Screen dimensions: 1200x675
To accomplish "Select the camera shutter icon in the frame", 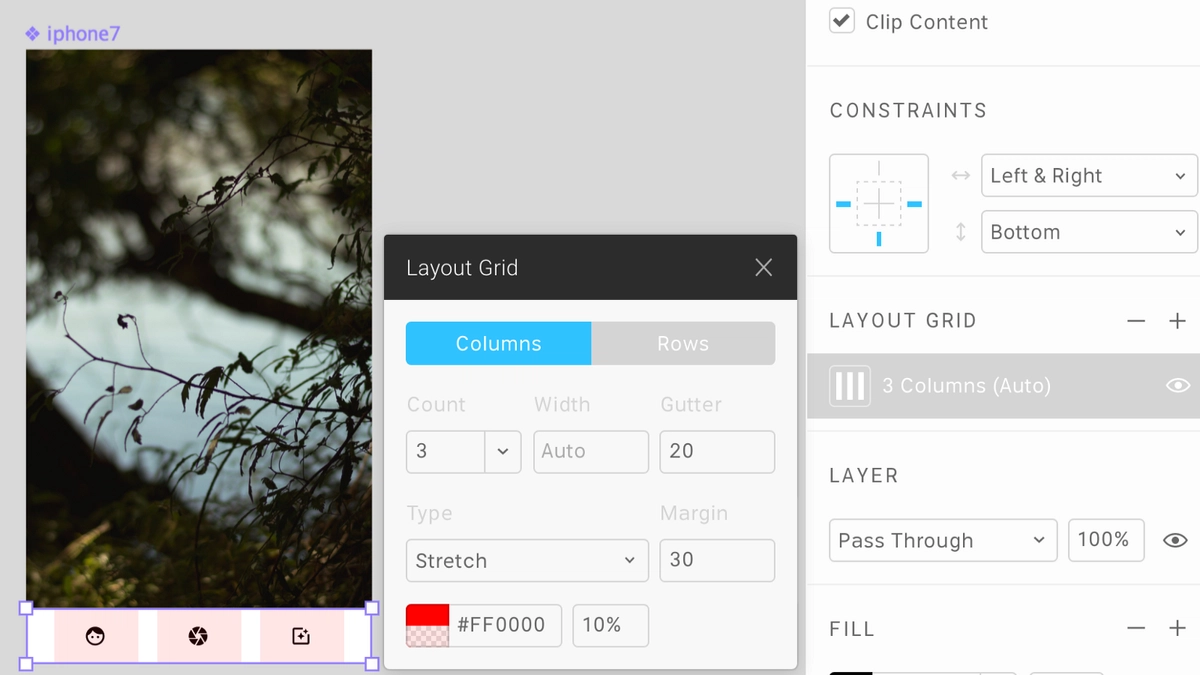I will click(199, 636).
